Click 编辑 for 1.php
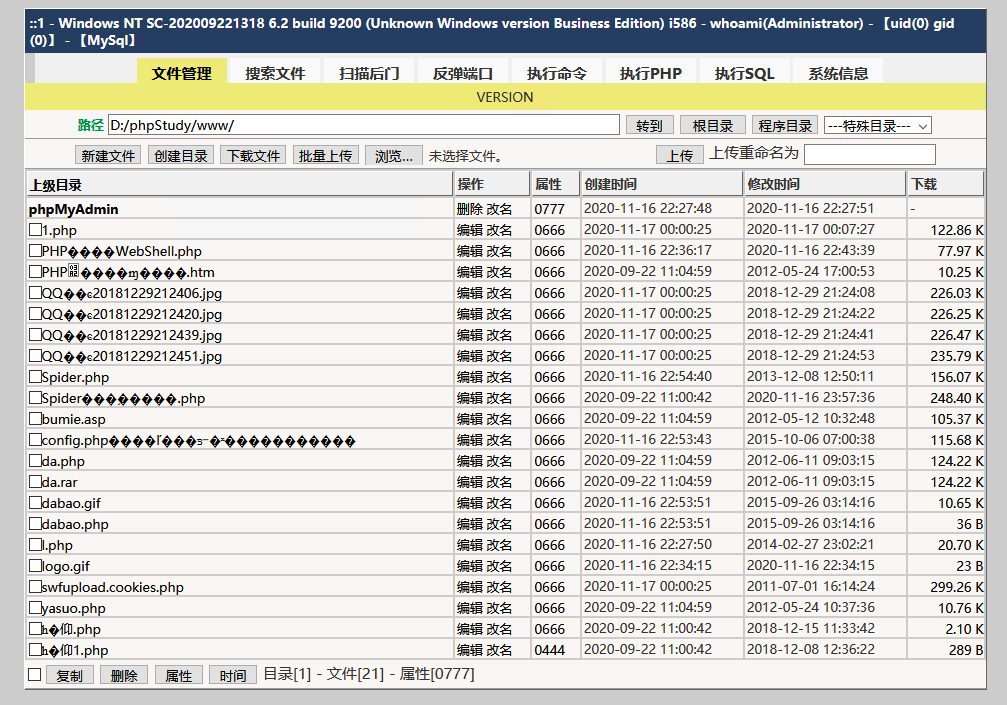This screenshot has height=705, width=1007. click(x=469, y=230)
